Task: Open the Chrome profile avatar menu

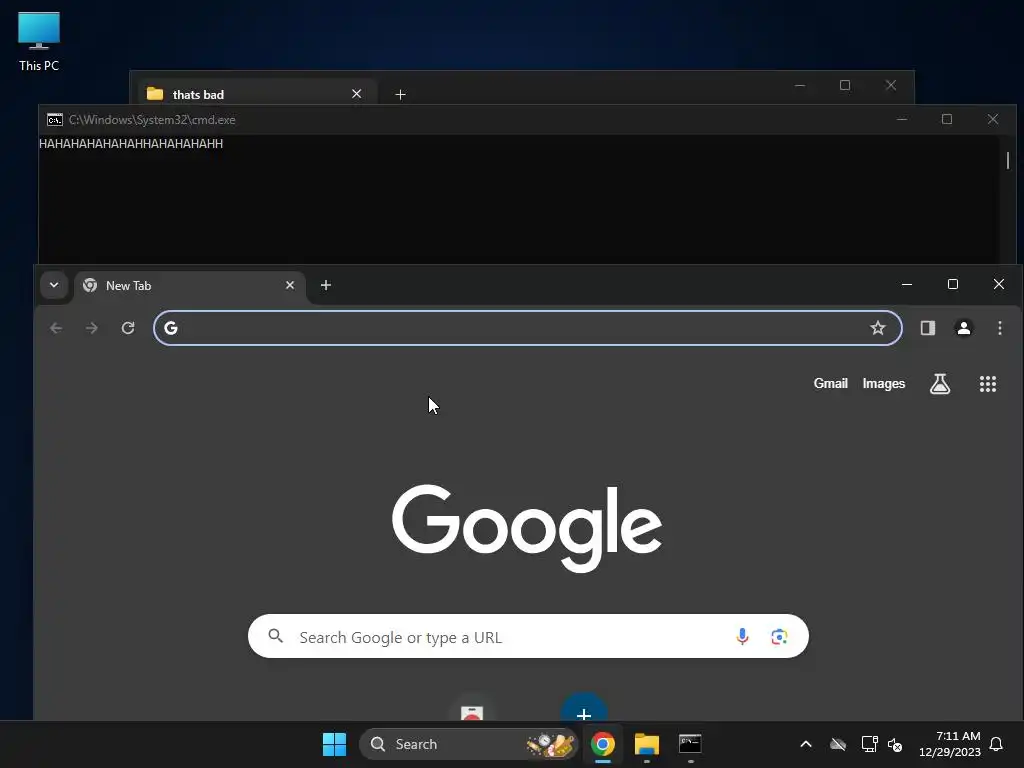Action: [x=964, y=328]
